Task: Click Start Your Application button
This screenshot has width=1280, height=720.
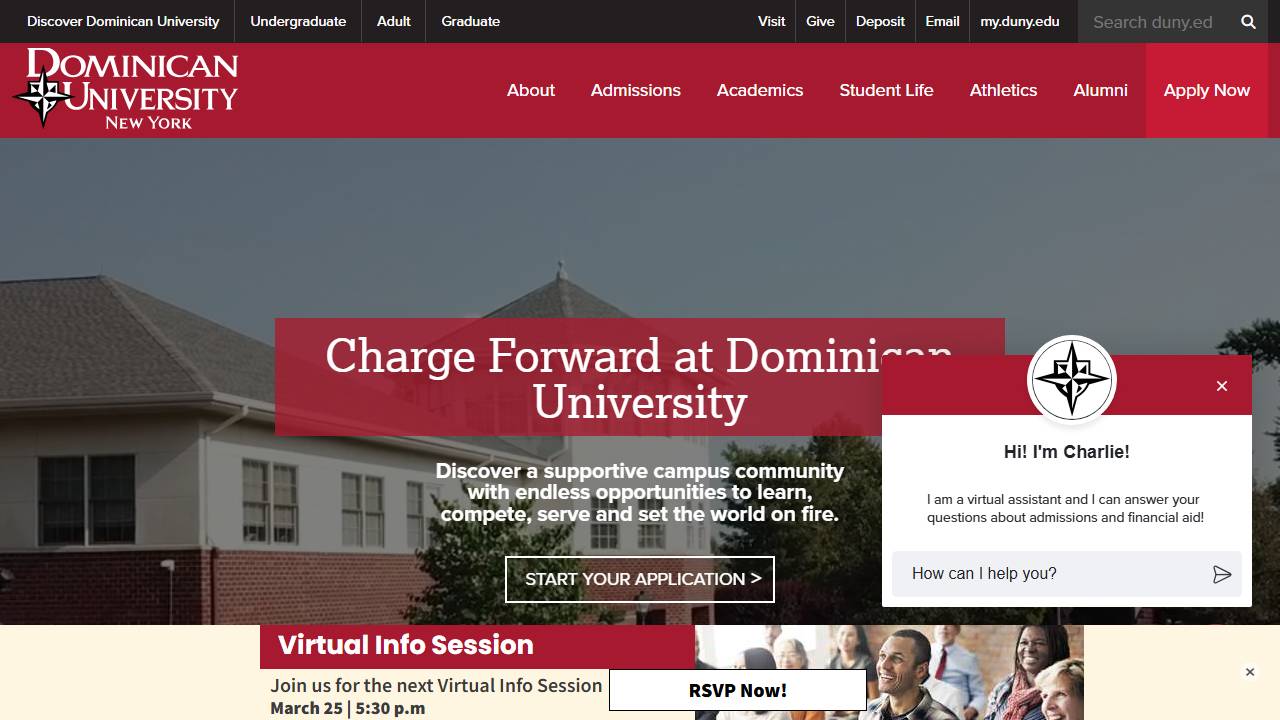Action: coord(640,579)
